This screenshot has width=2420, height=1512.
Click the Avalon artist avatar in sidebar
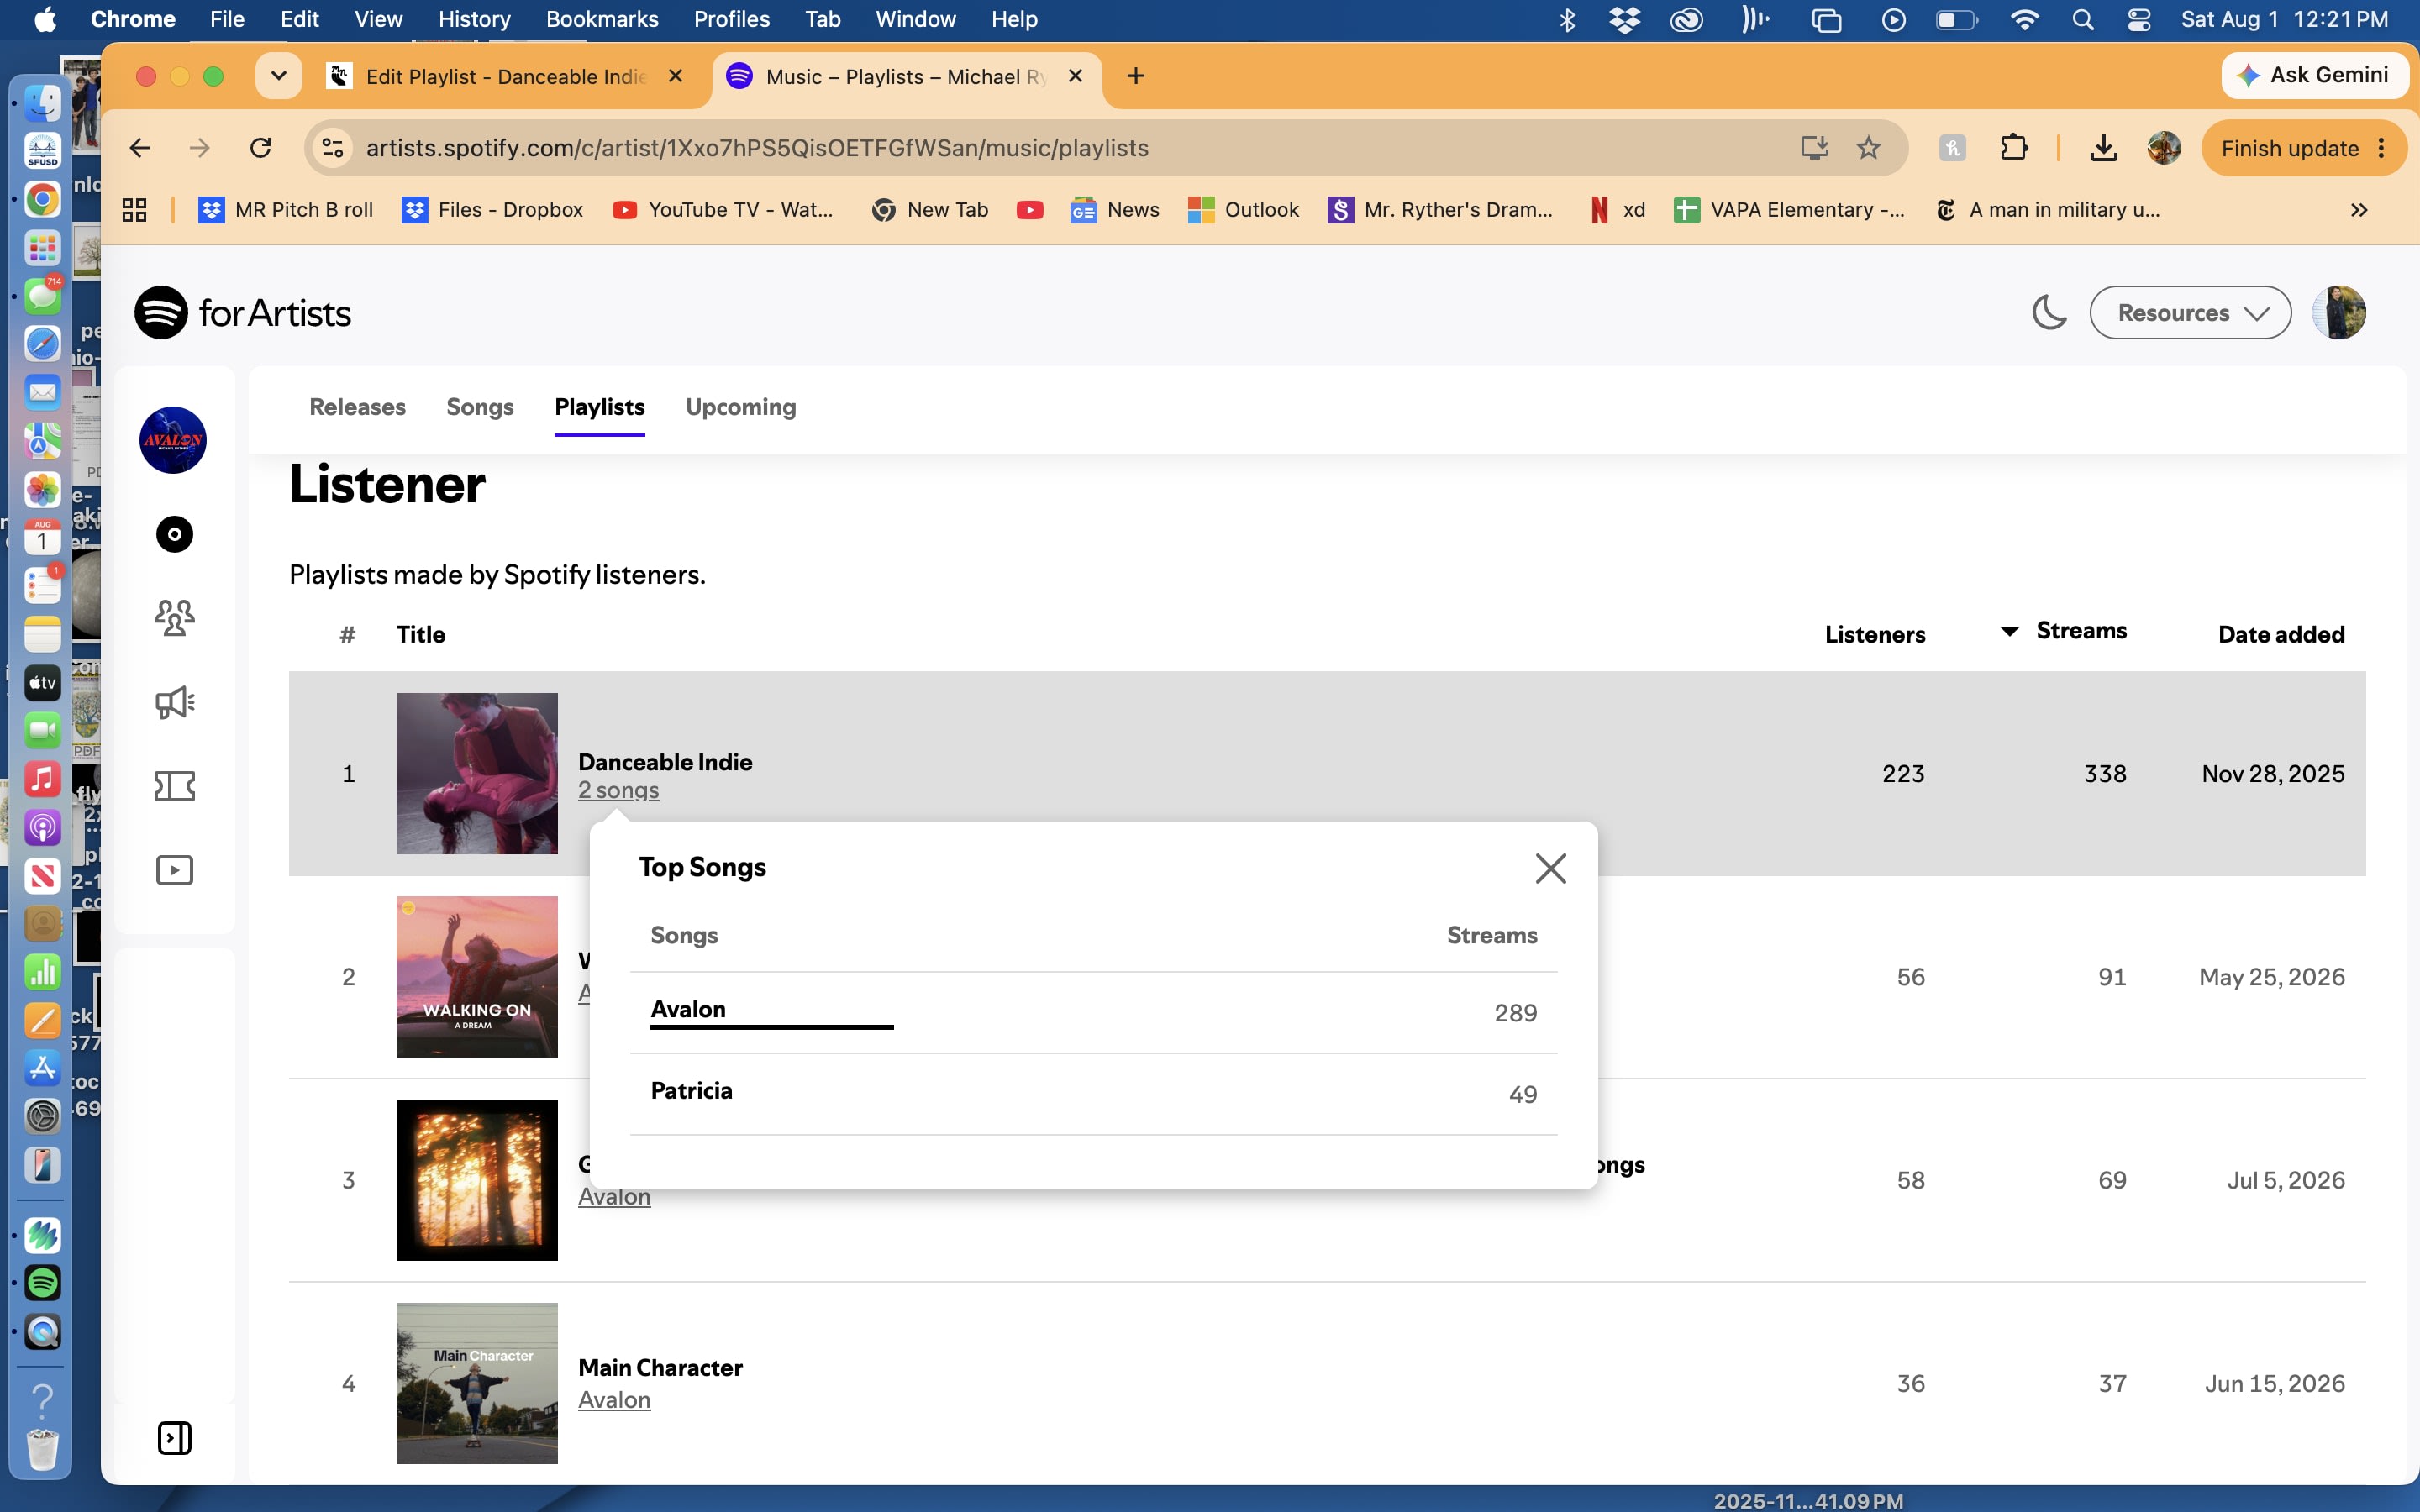point(173,440)
